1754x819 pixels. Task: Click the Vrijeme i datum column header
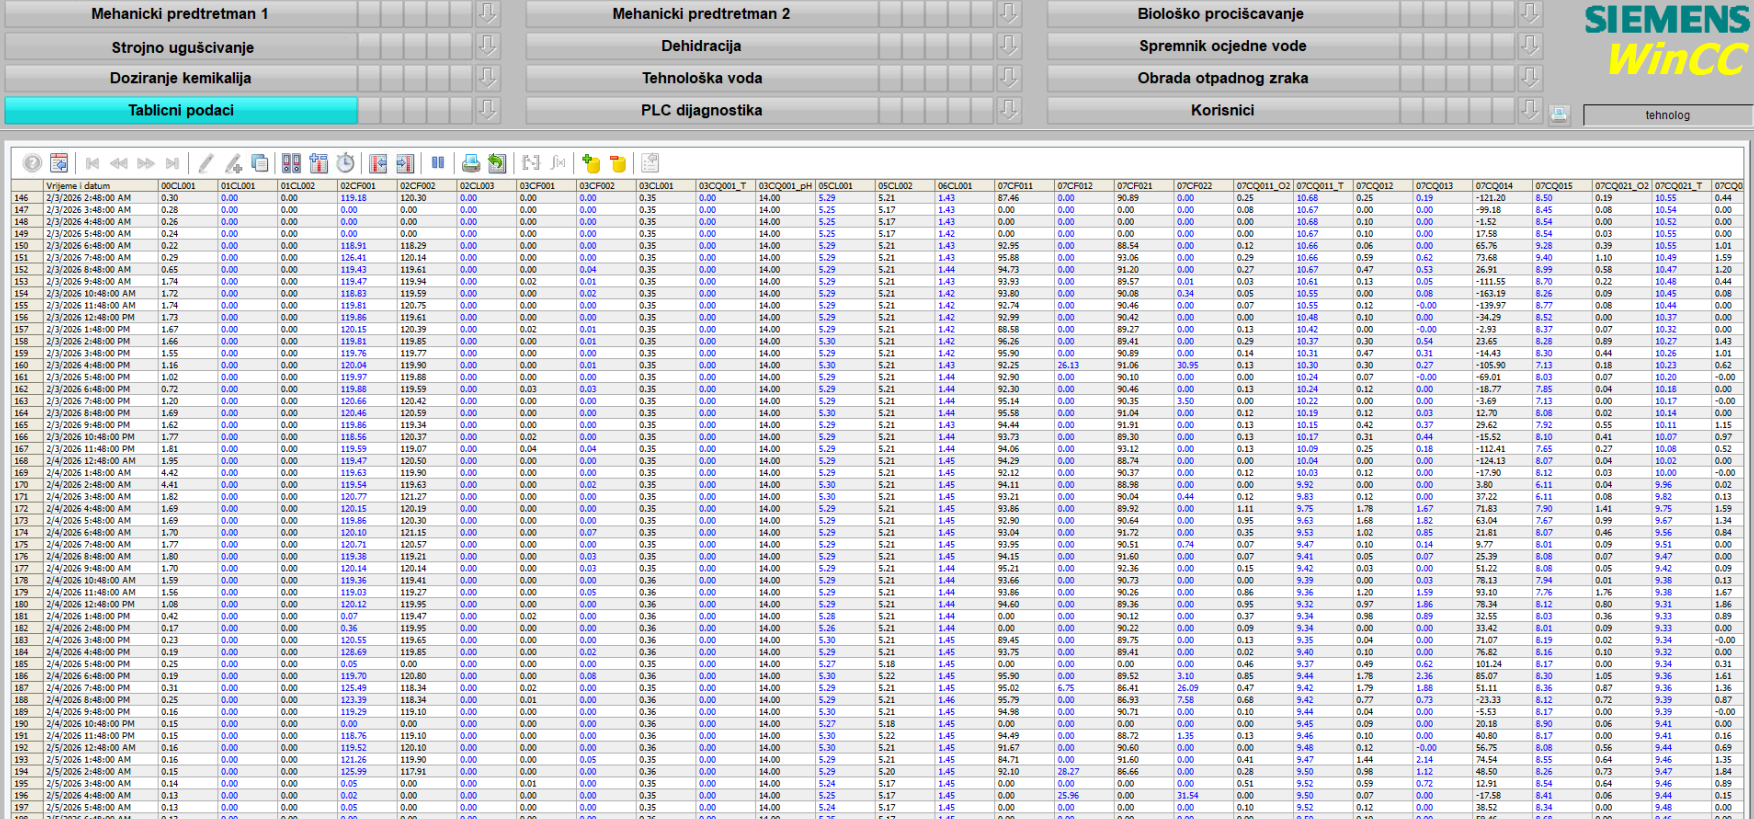[x=99, y=186]
